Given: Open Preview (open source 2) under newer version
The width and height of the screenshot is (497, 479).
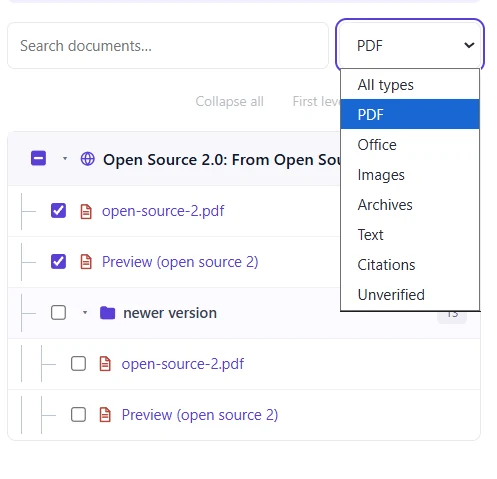Looking at the screenshot, I should tap(200, 415).
